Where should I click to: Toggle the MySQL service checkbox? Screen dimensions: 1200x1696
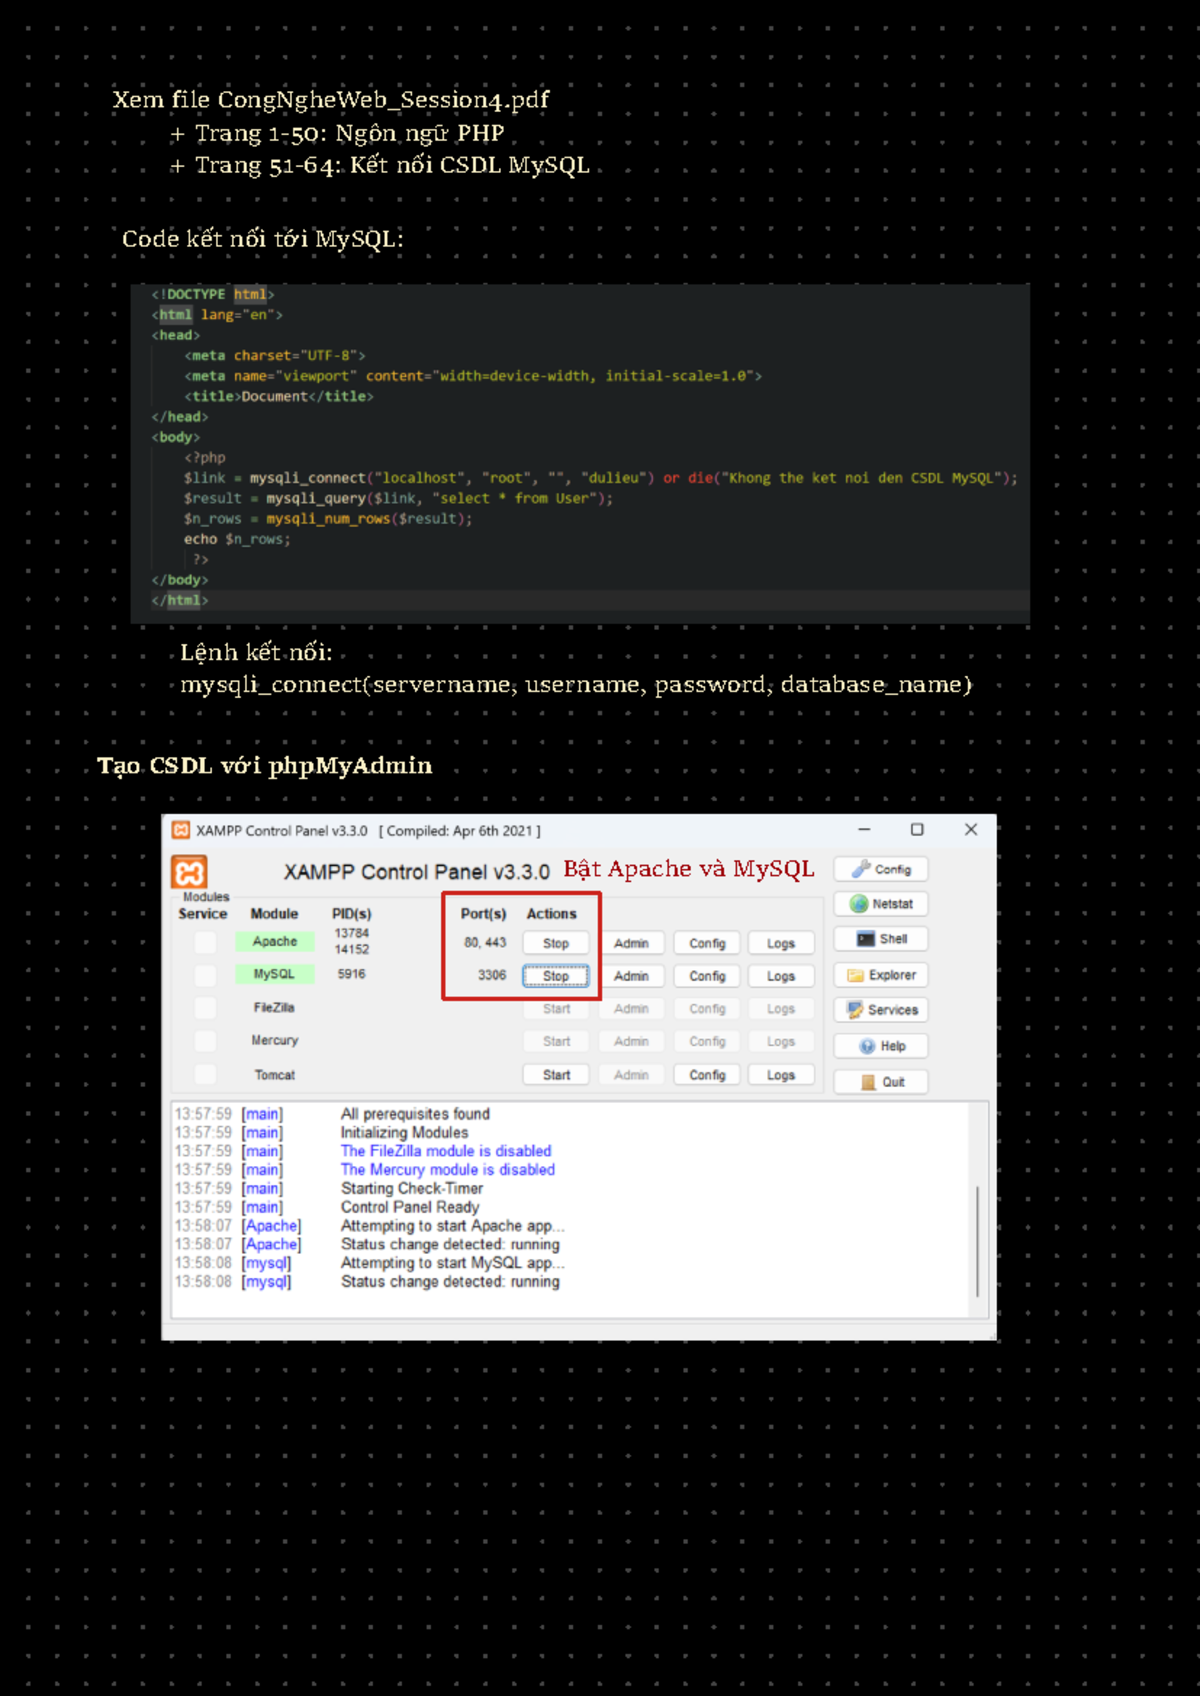[205, 975]
